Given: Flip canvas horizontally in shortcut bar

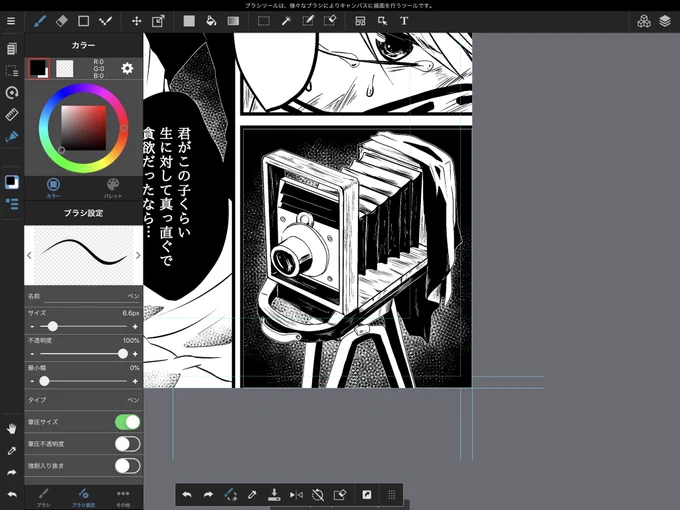Looking at the screenshot, I should coord(296,494).
